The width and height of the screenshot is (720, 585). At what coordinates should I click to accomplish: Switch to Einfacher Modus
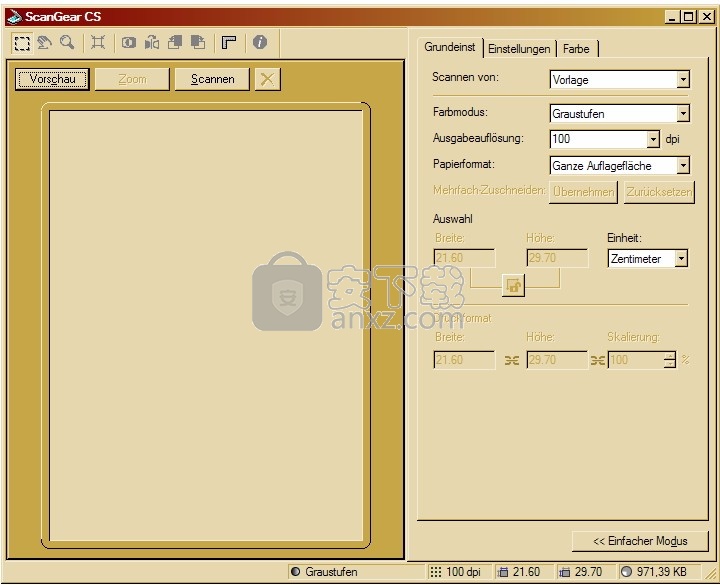[640, 541]
